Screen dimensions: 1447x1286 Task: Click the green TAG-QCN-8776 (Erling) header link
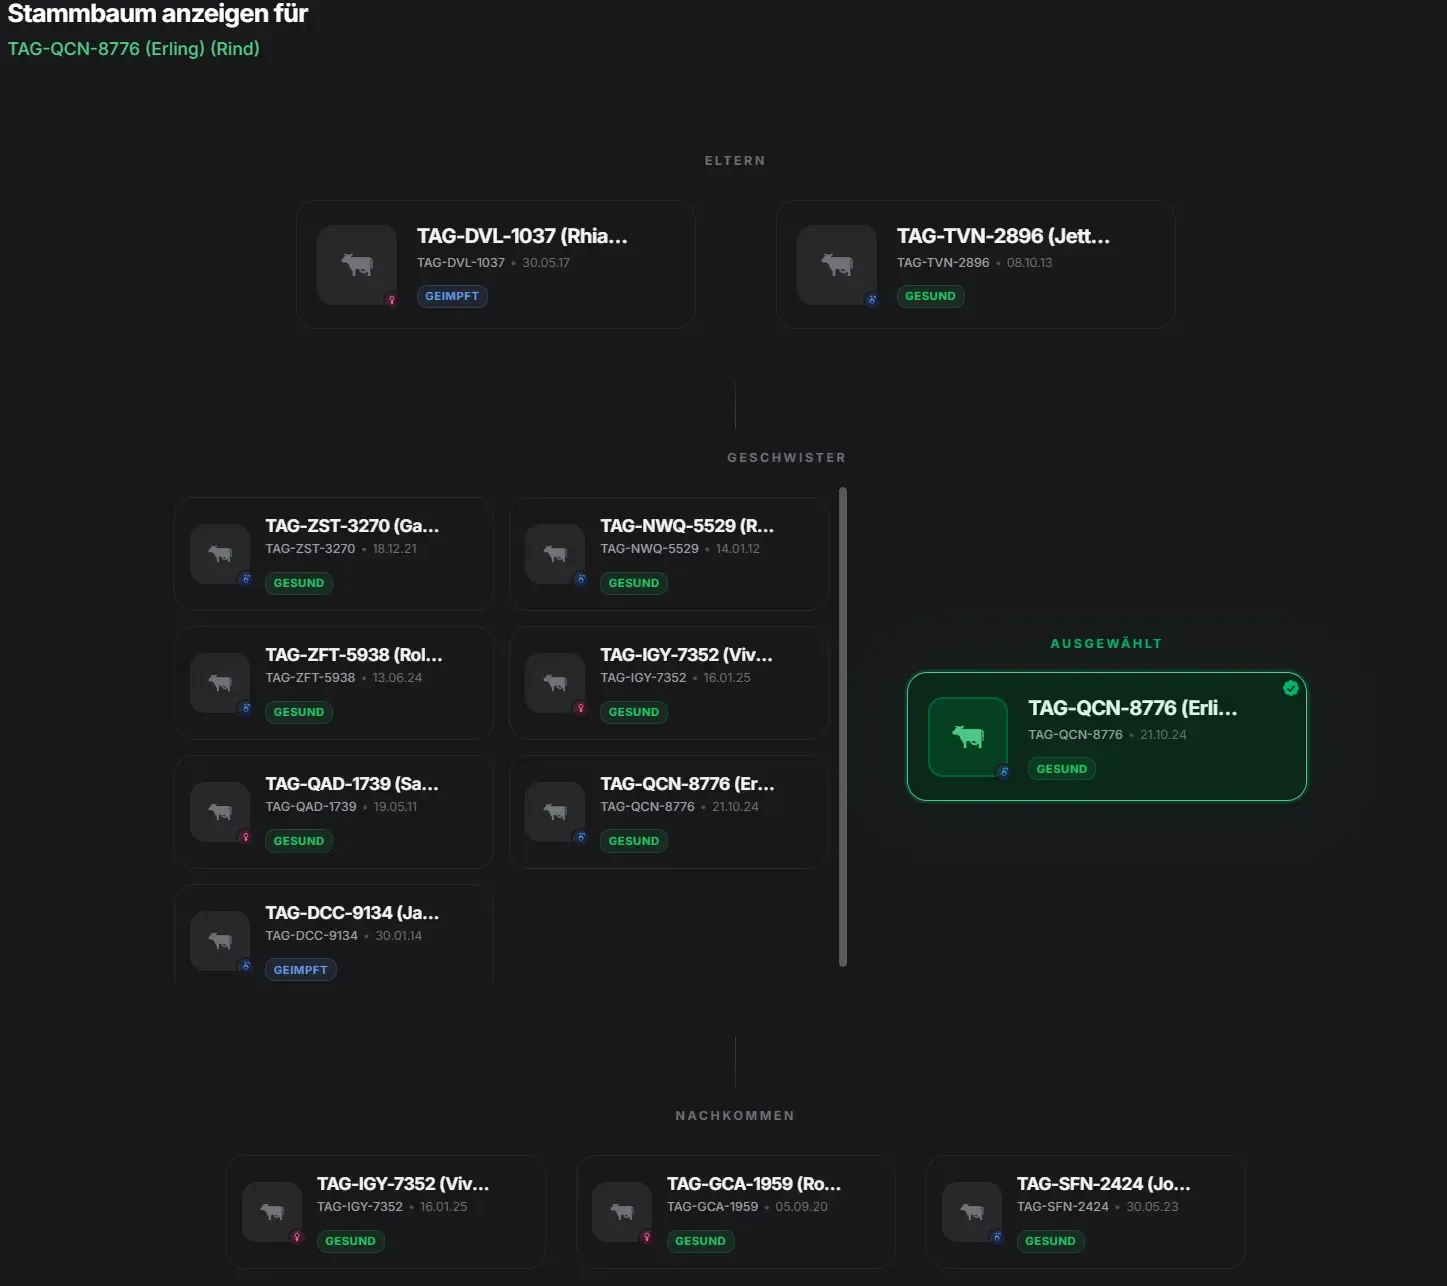tap(134, 49)
